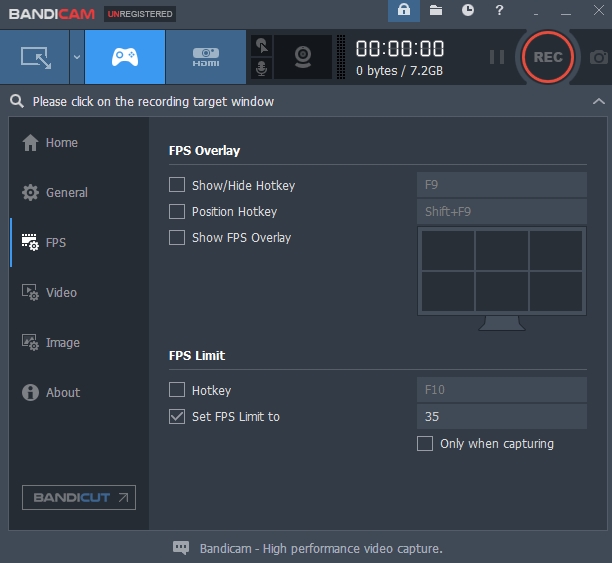Click the Bandicam logo
This screenshot has width=612, height=563.
pyautogui.click(x=52, y=14)
